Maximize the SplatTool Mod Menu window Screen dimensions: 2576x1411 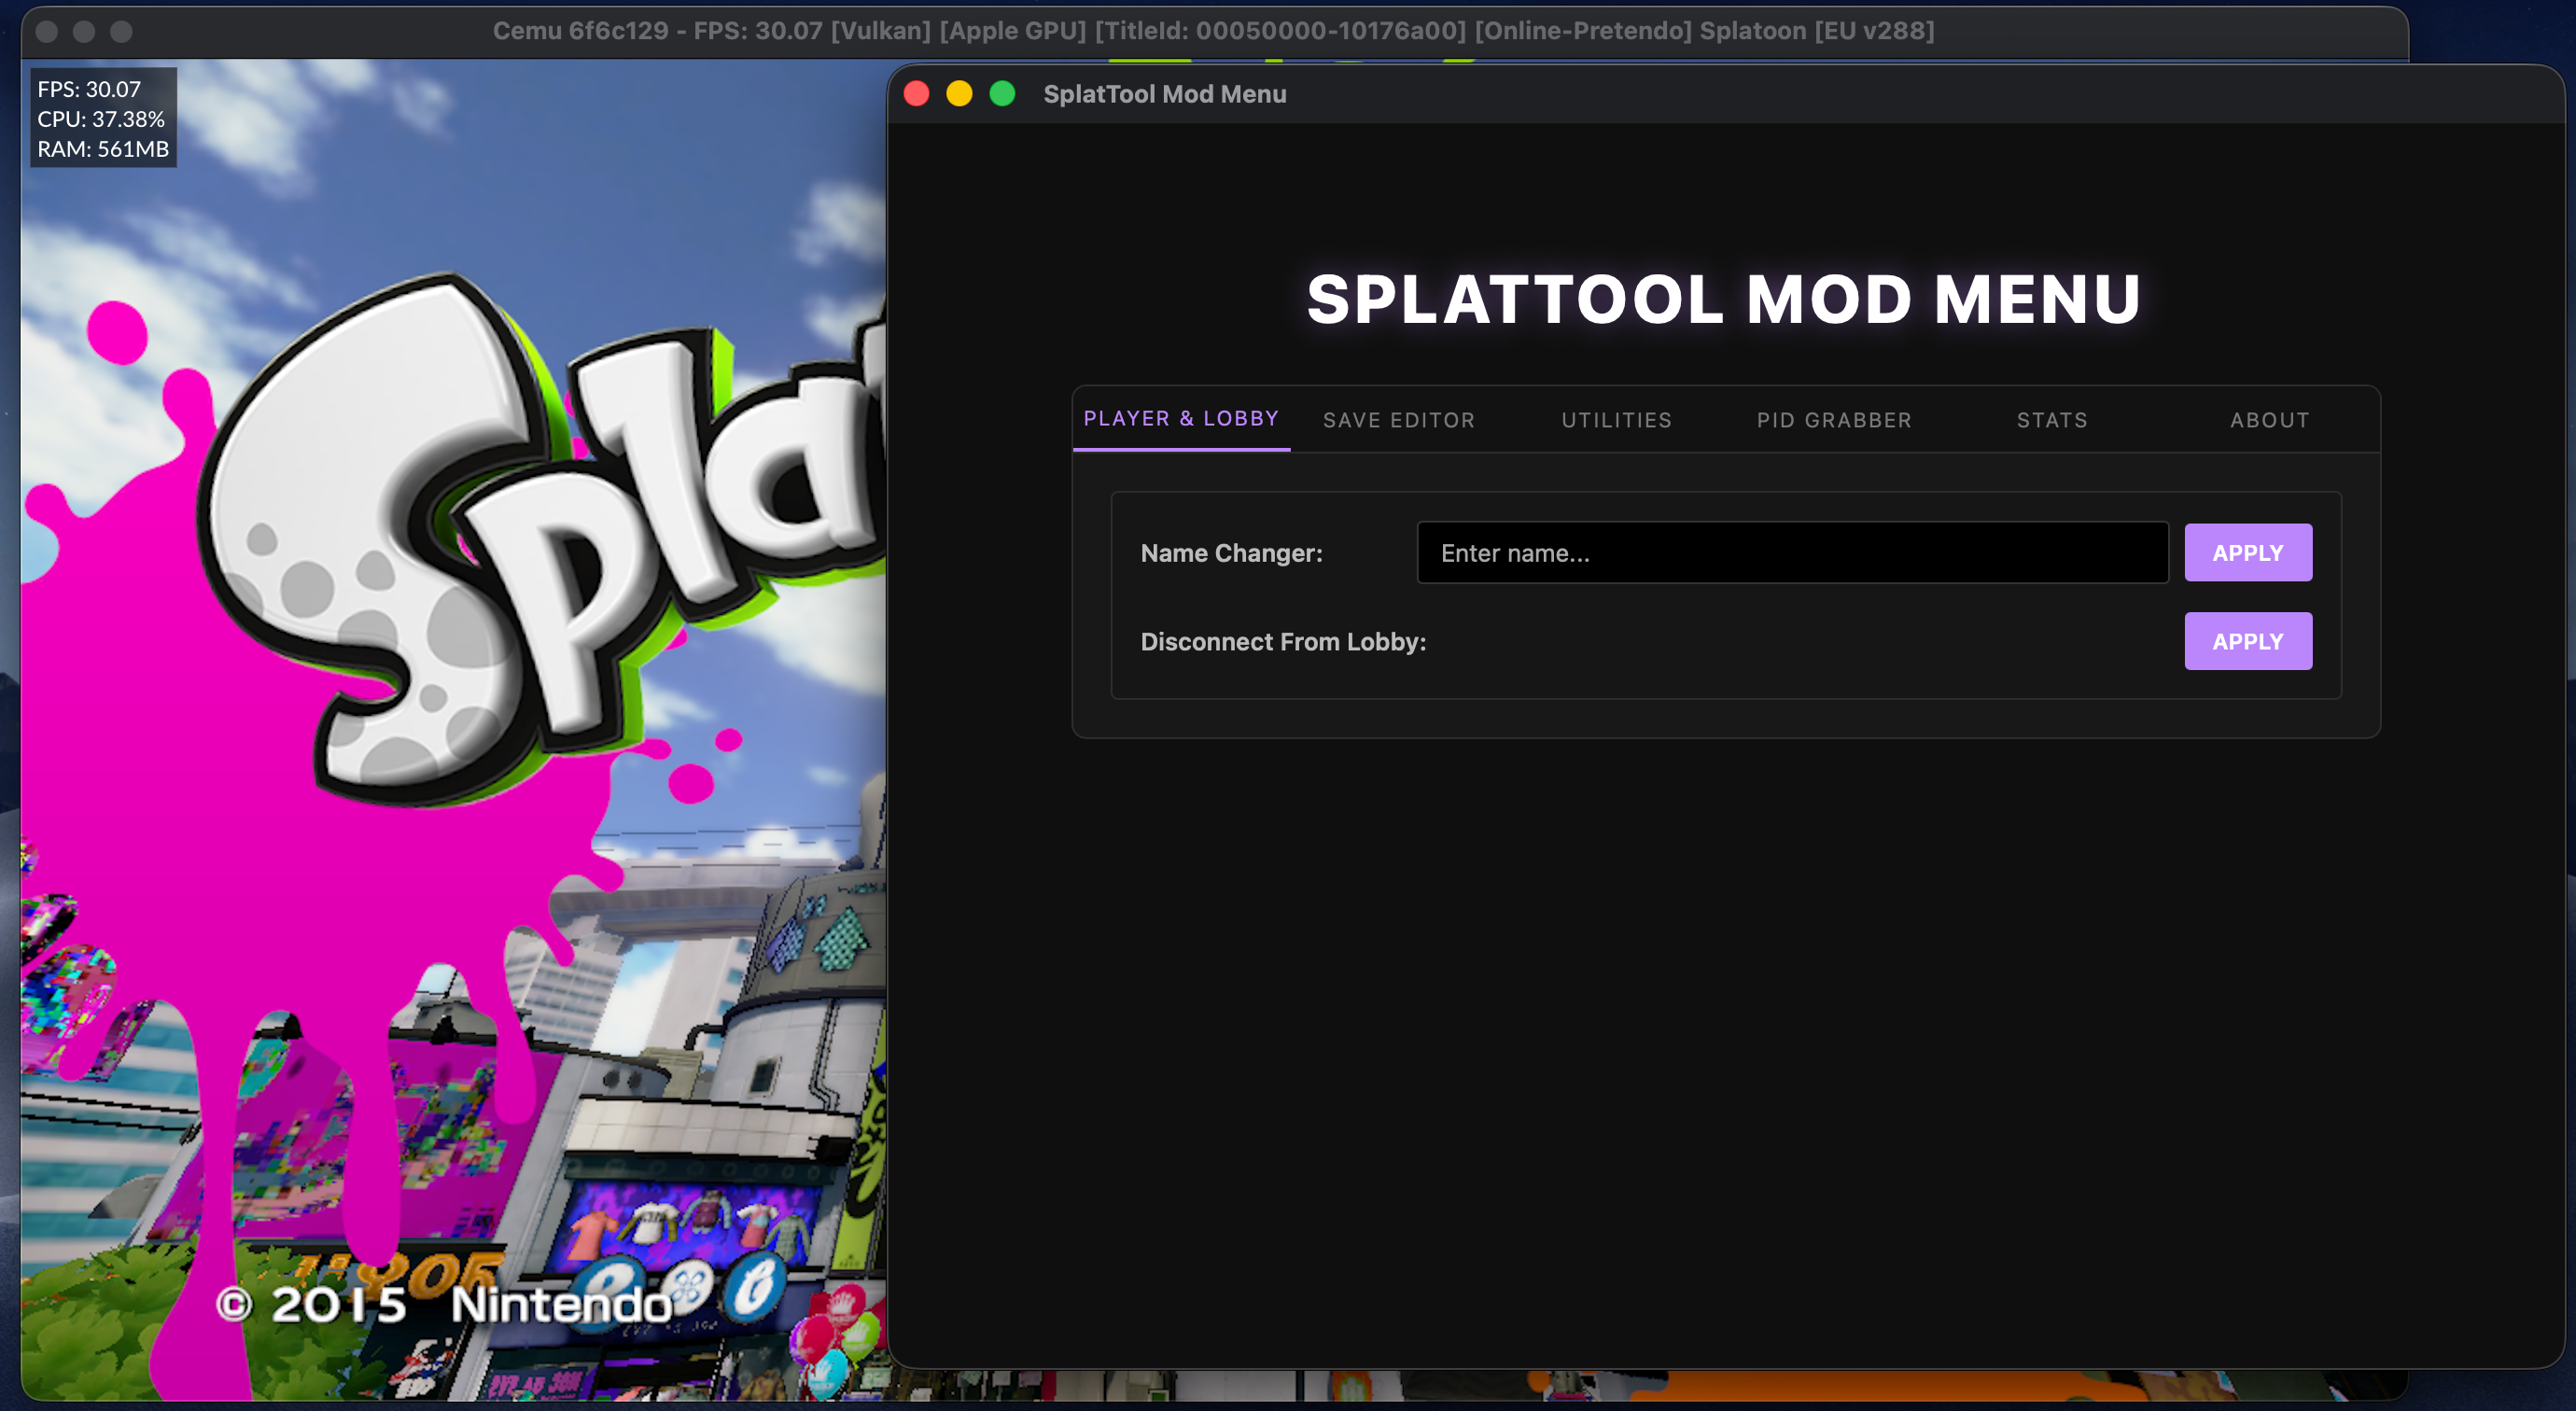(x=1002, y=94)
